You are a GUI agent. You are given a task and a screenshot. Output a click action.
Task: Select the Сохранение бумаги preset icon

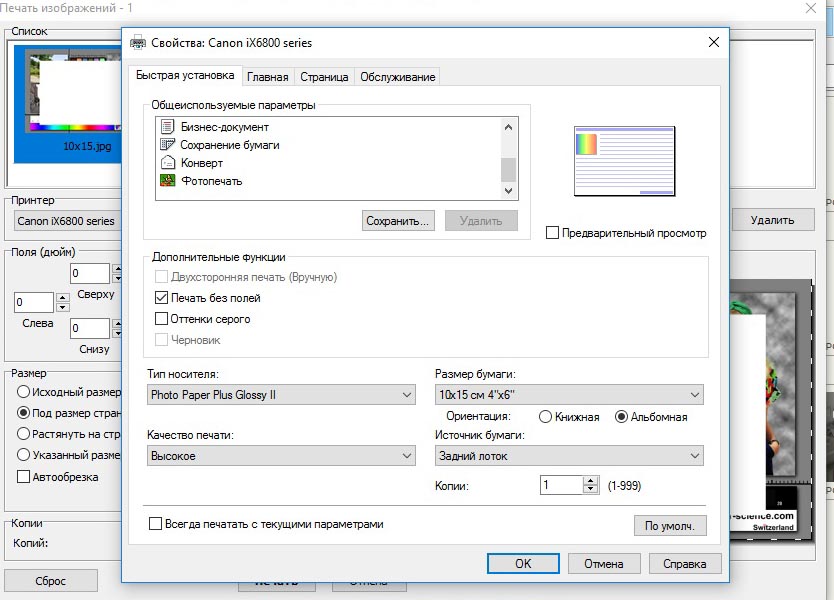point(168,145)
